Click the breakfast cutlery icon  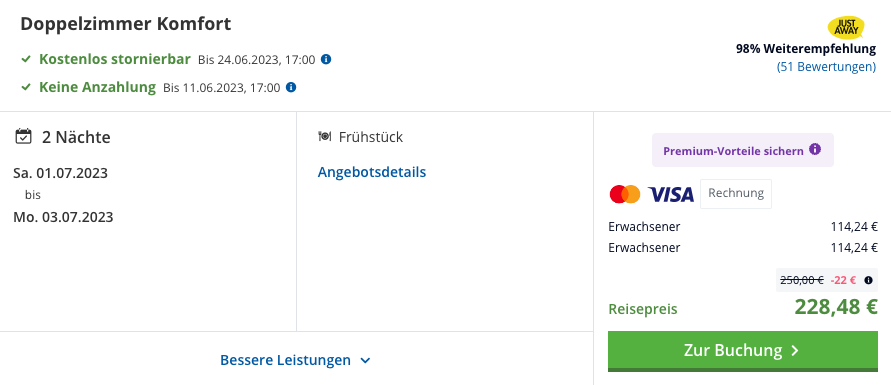pos(324,137)
